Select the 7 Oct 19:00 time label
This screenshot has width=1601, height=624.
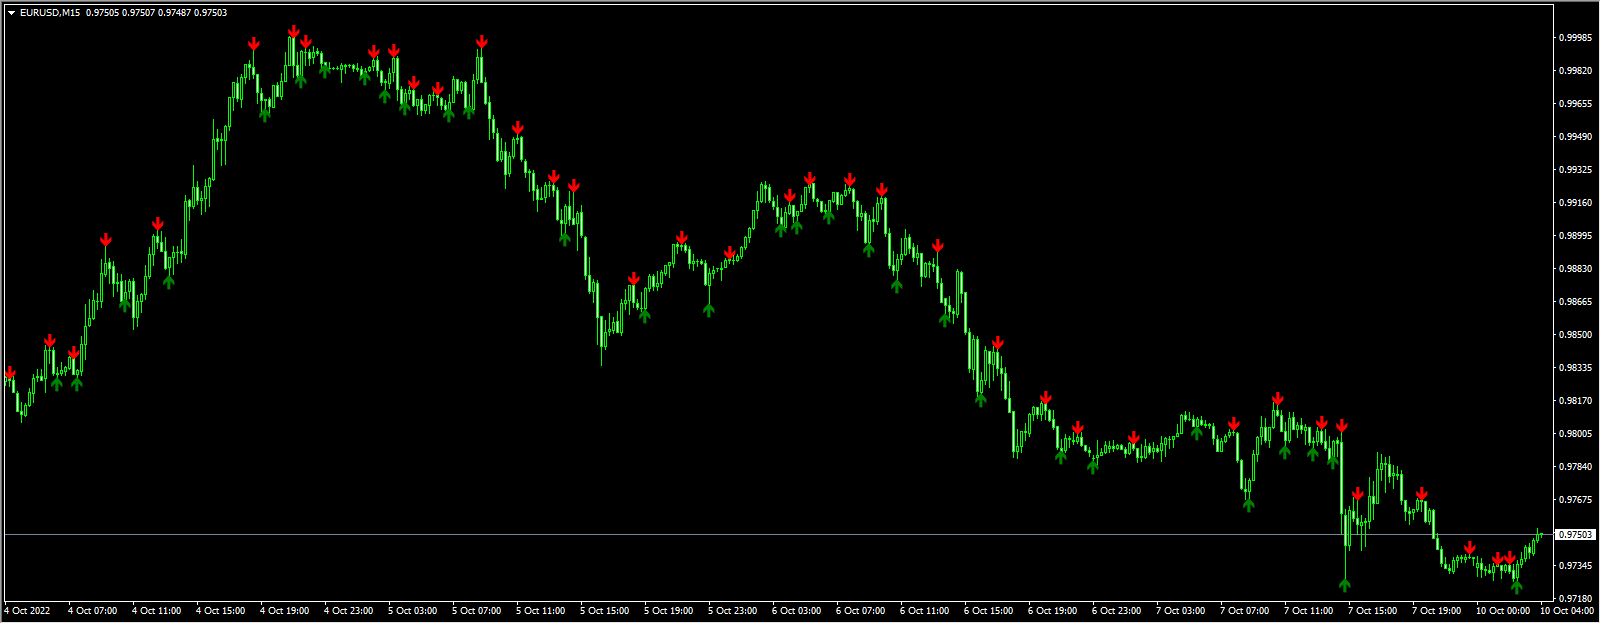(x=1436, y=611)
